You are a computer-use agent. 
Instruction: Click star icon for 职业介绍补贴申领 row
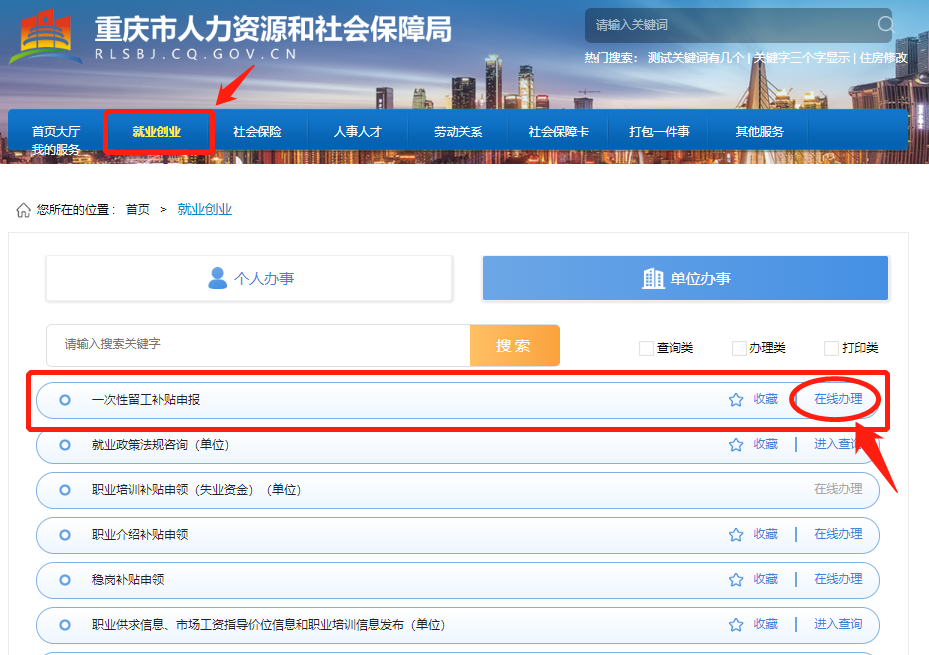[736, 535]
